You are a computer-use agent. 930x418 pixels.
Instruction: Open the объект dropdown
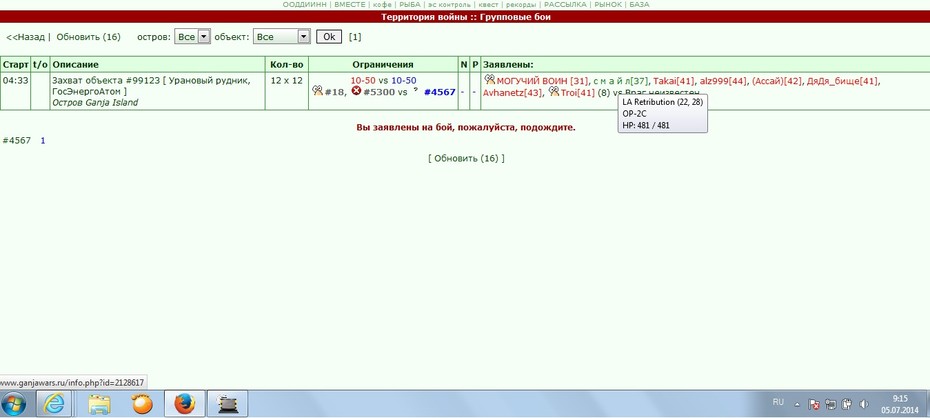coord(282,37)
